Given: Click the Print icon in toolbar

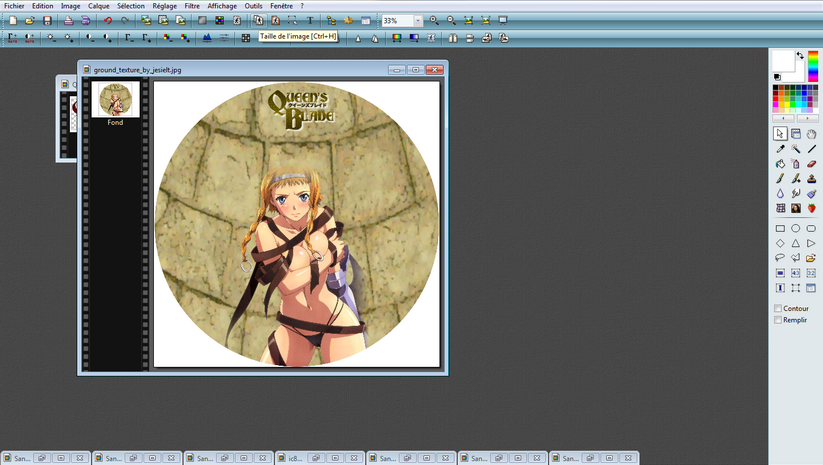Looking at the screenshot, I should [68, 20].
